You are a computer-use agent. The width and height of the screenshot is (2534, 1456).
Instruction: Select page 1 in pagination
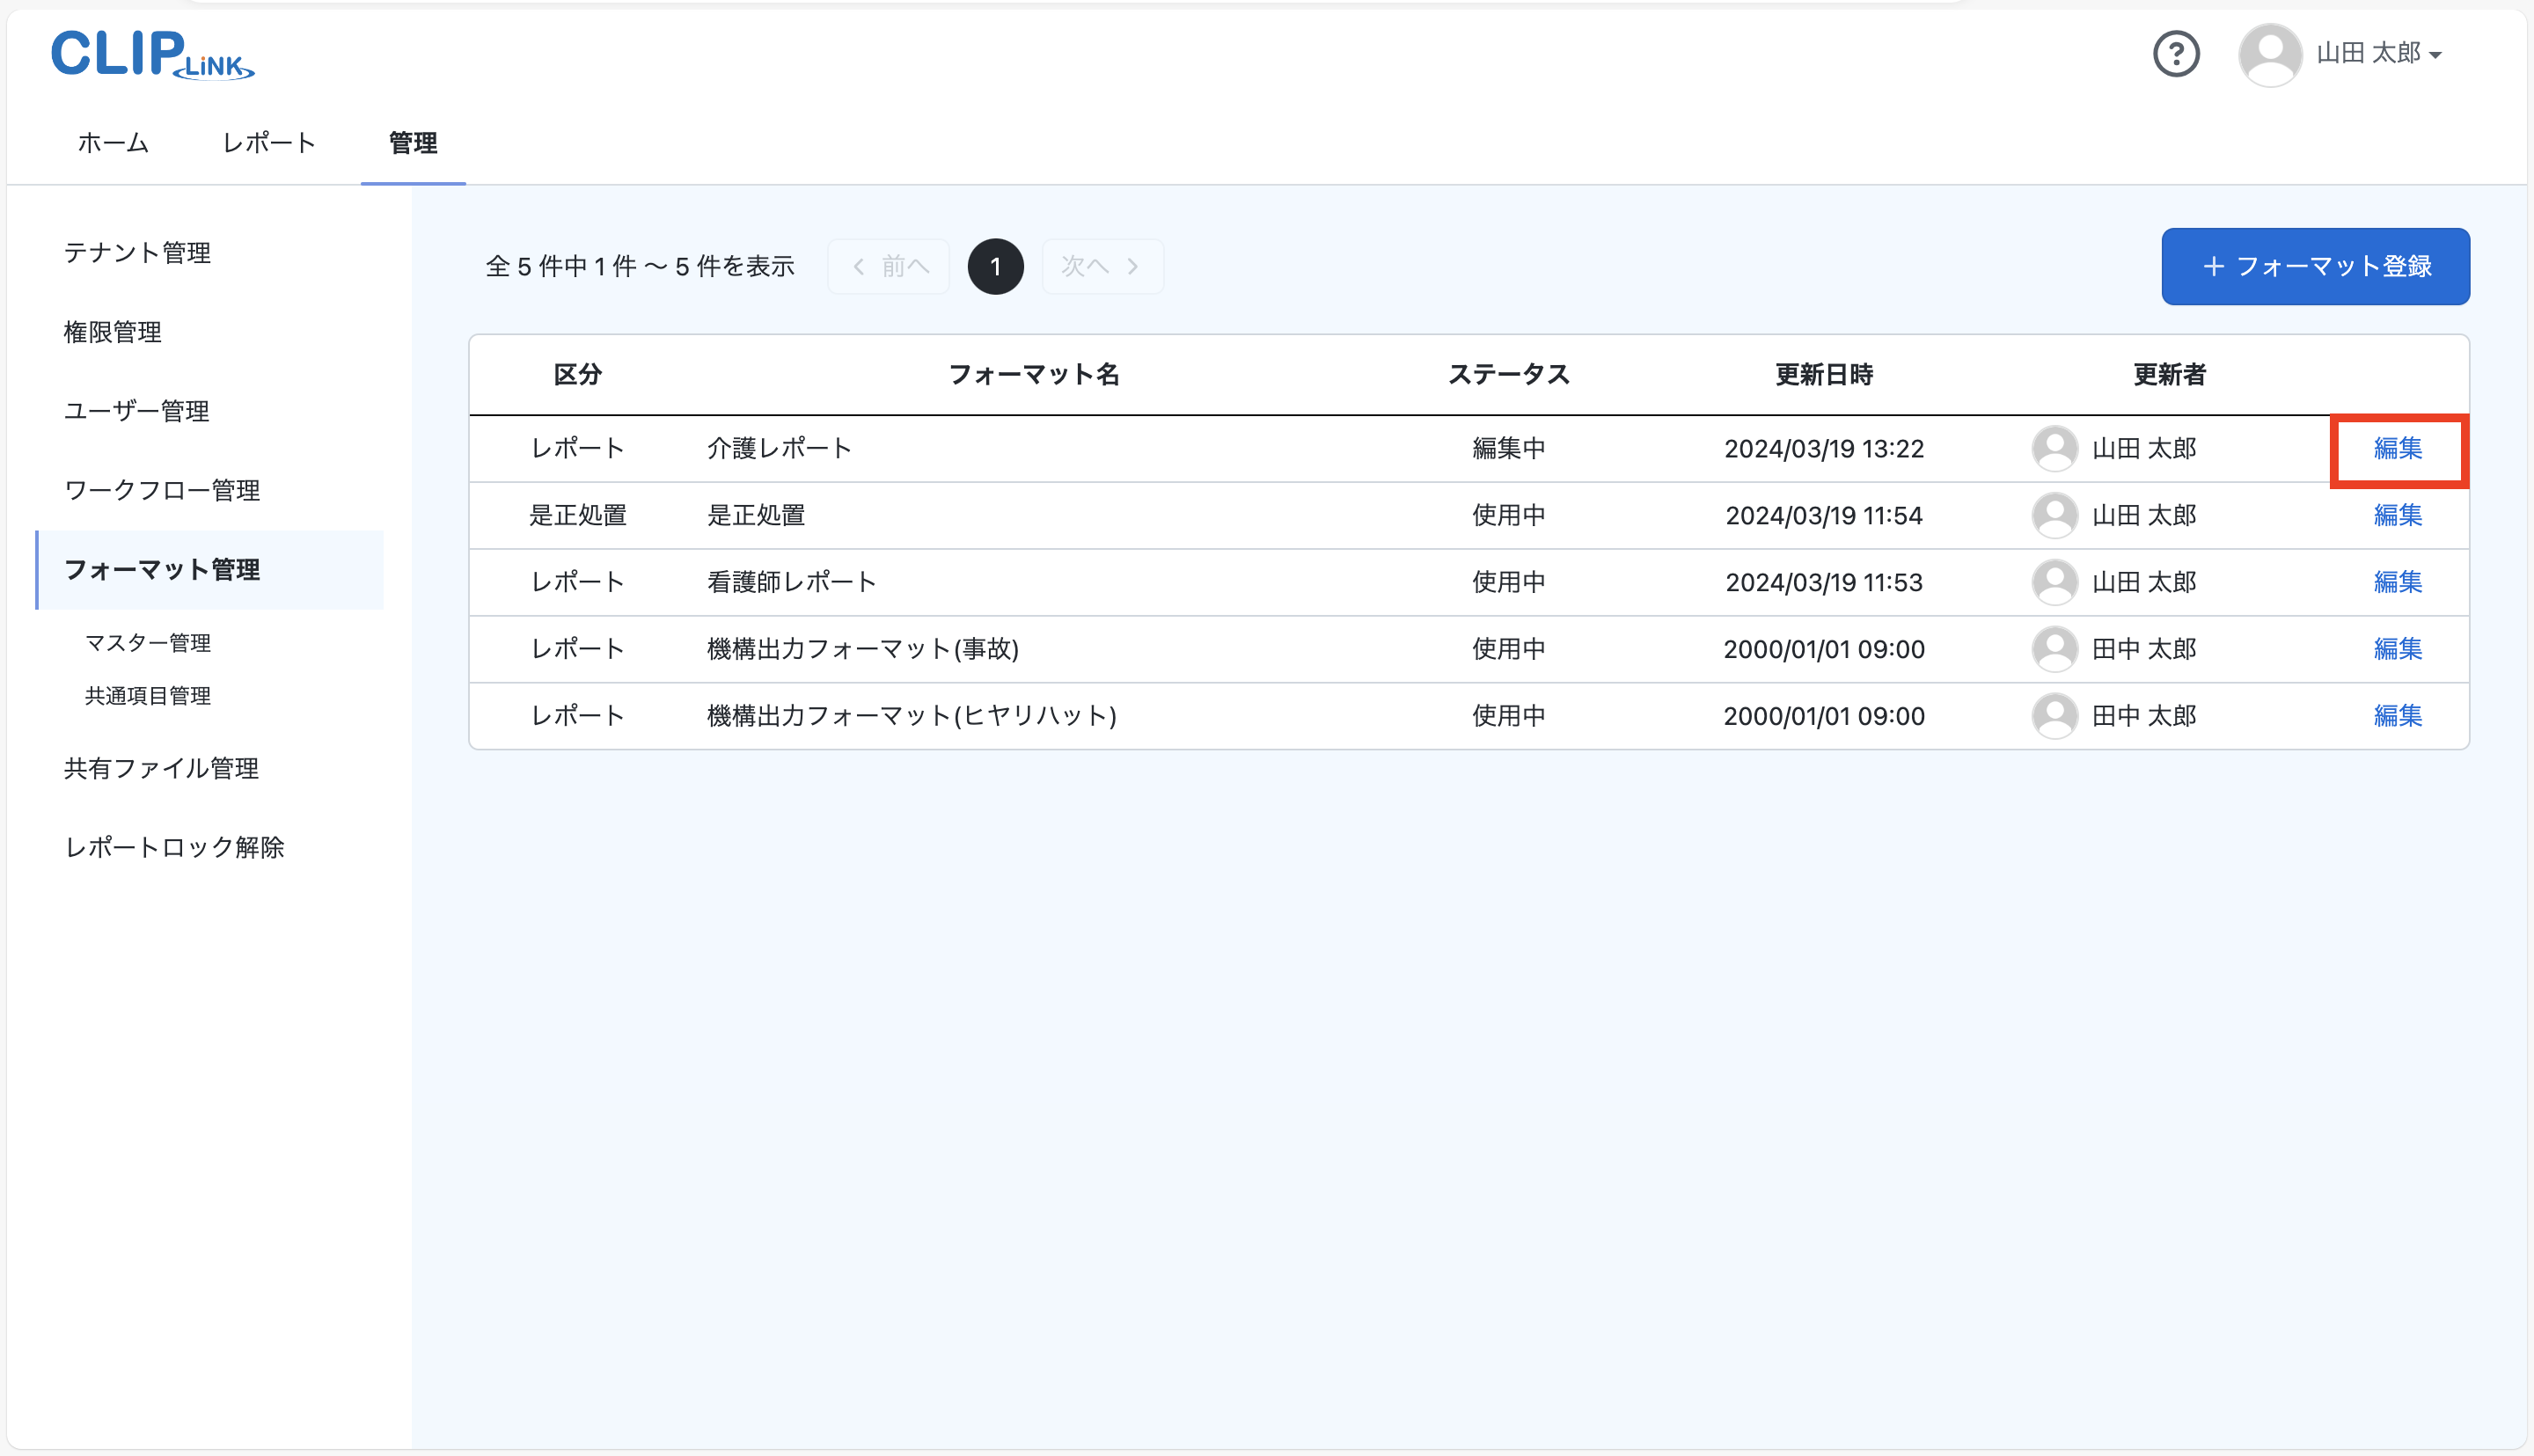point(995,266)
